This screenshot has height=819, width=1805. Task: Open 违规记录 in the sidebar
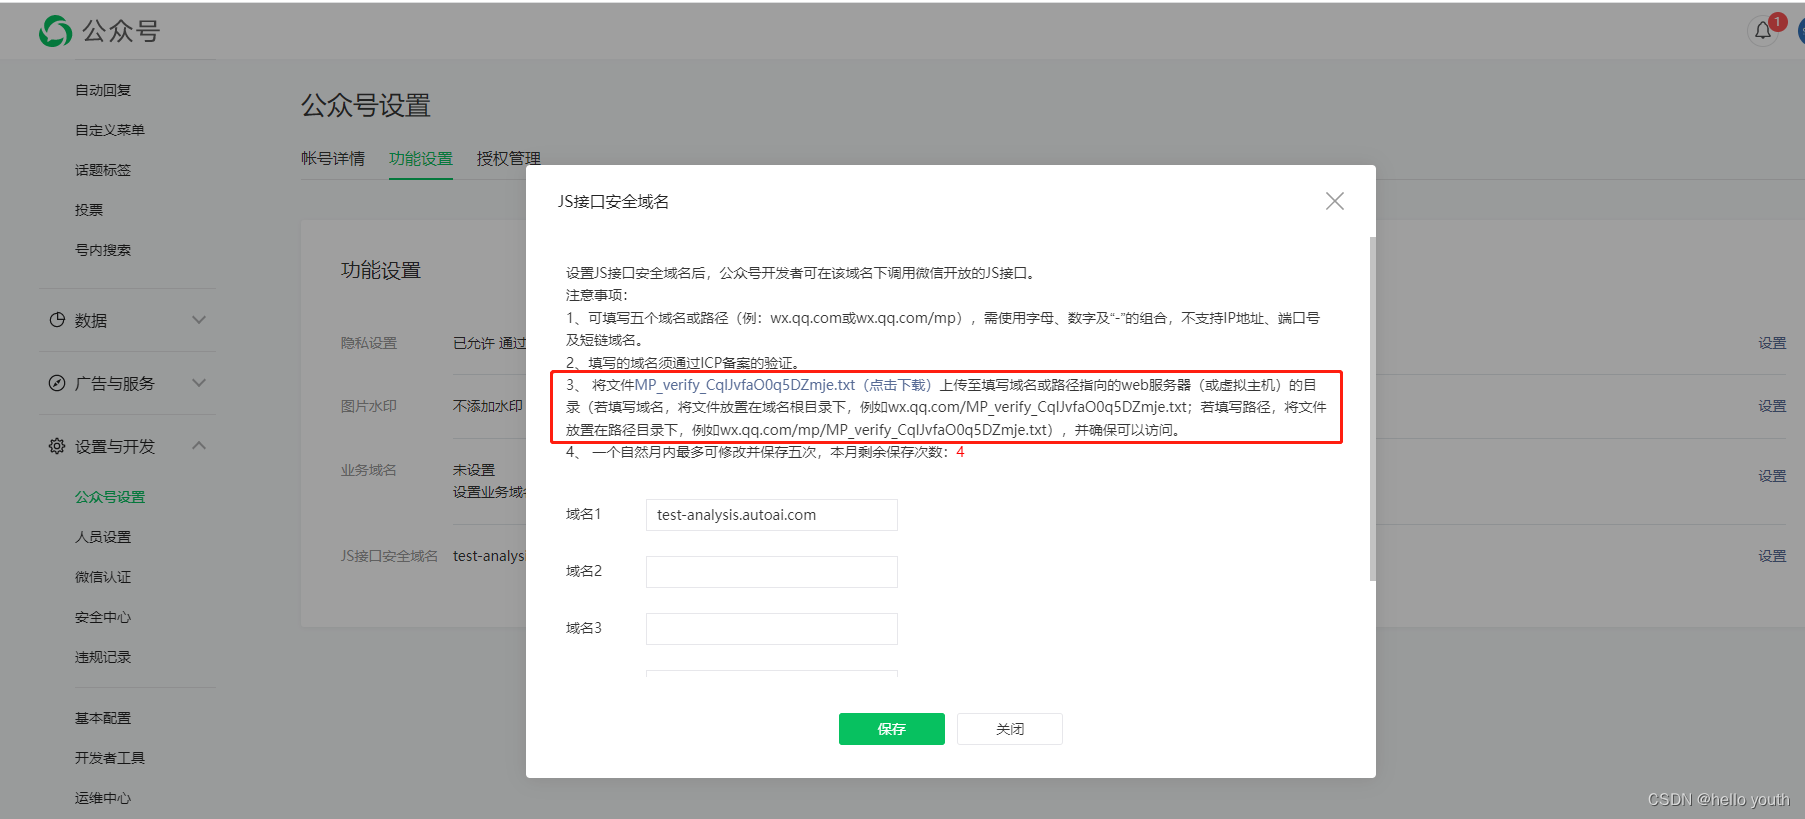coord(103,657)
